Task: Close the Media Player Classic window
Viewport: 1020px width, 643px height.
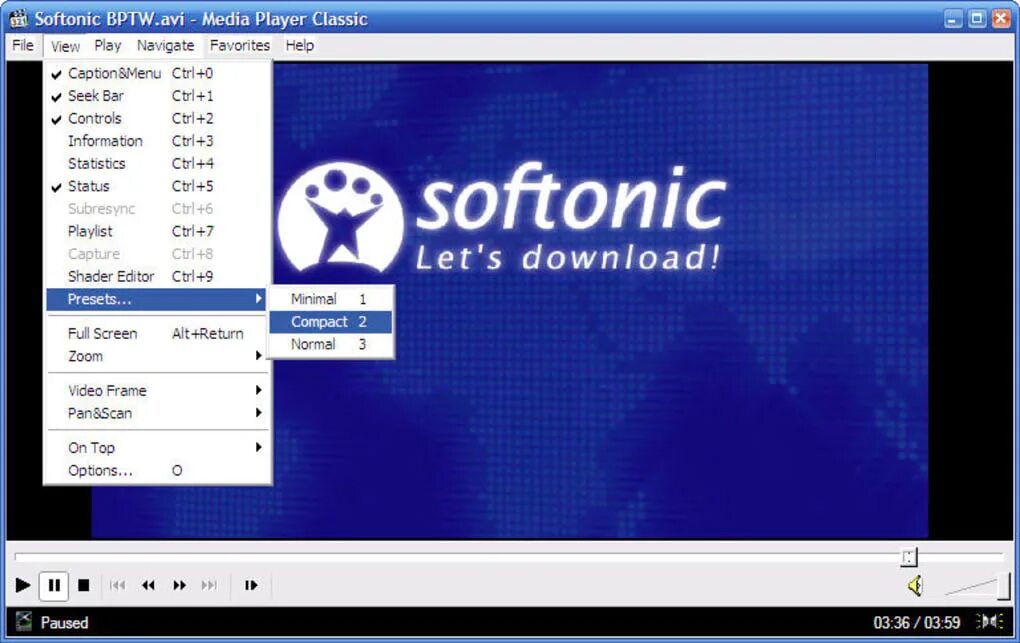Action: (1001, 18)
